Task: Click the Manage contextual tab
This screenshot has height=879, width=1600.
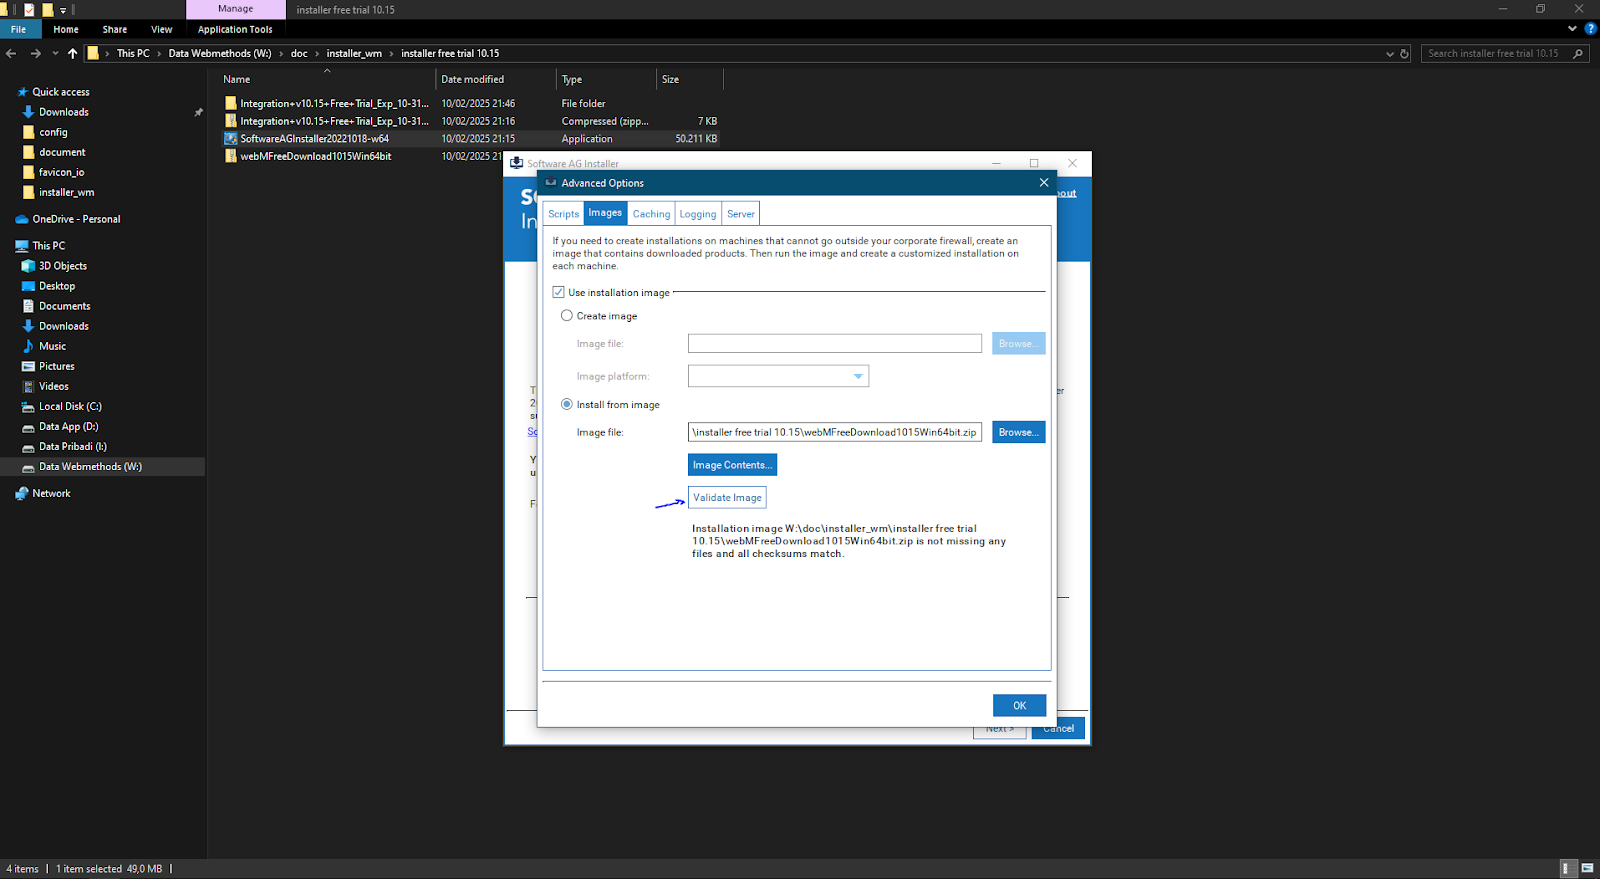Action: (x=236, y=9)
